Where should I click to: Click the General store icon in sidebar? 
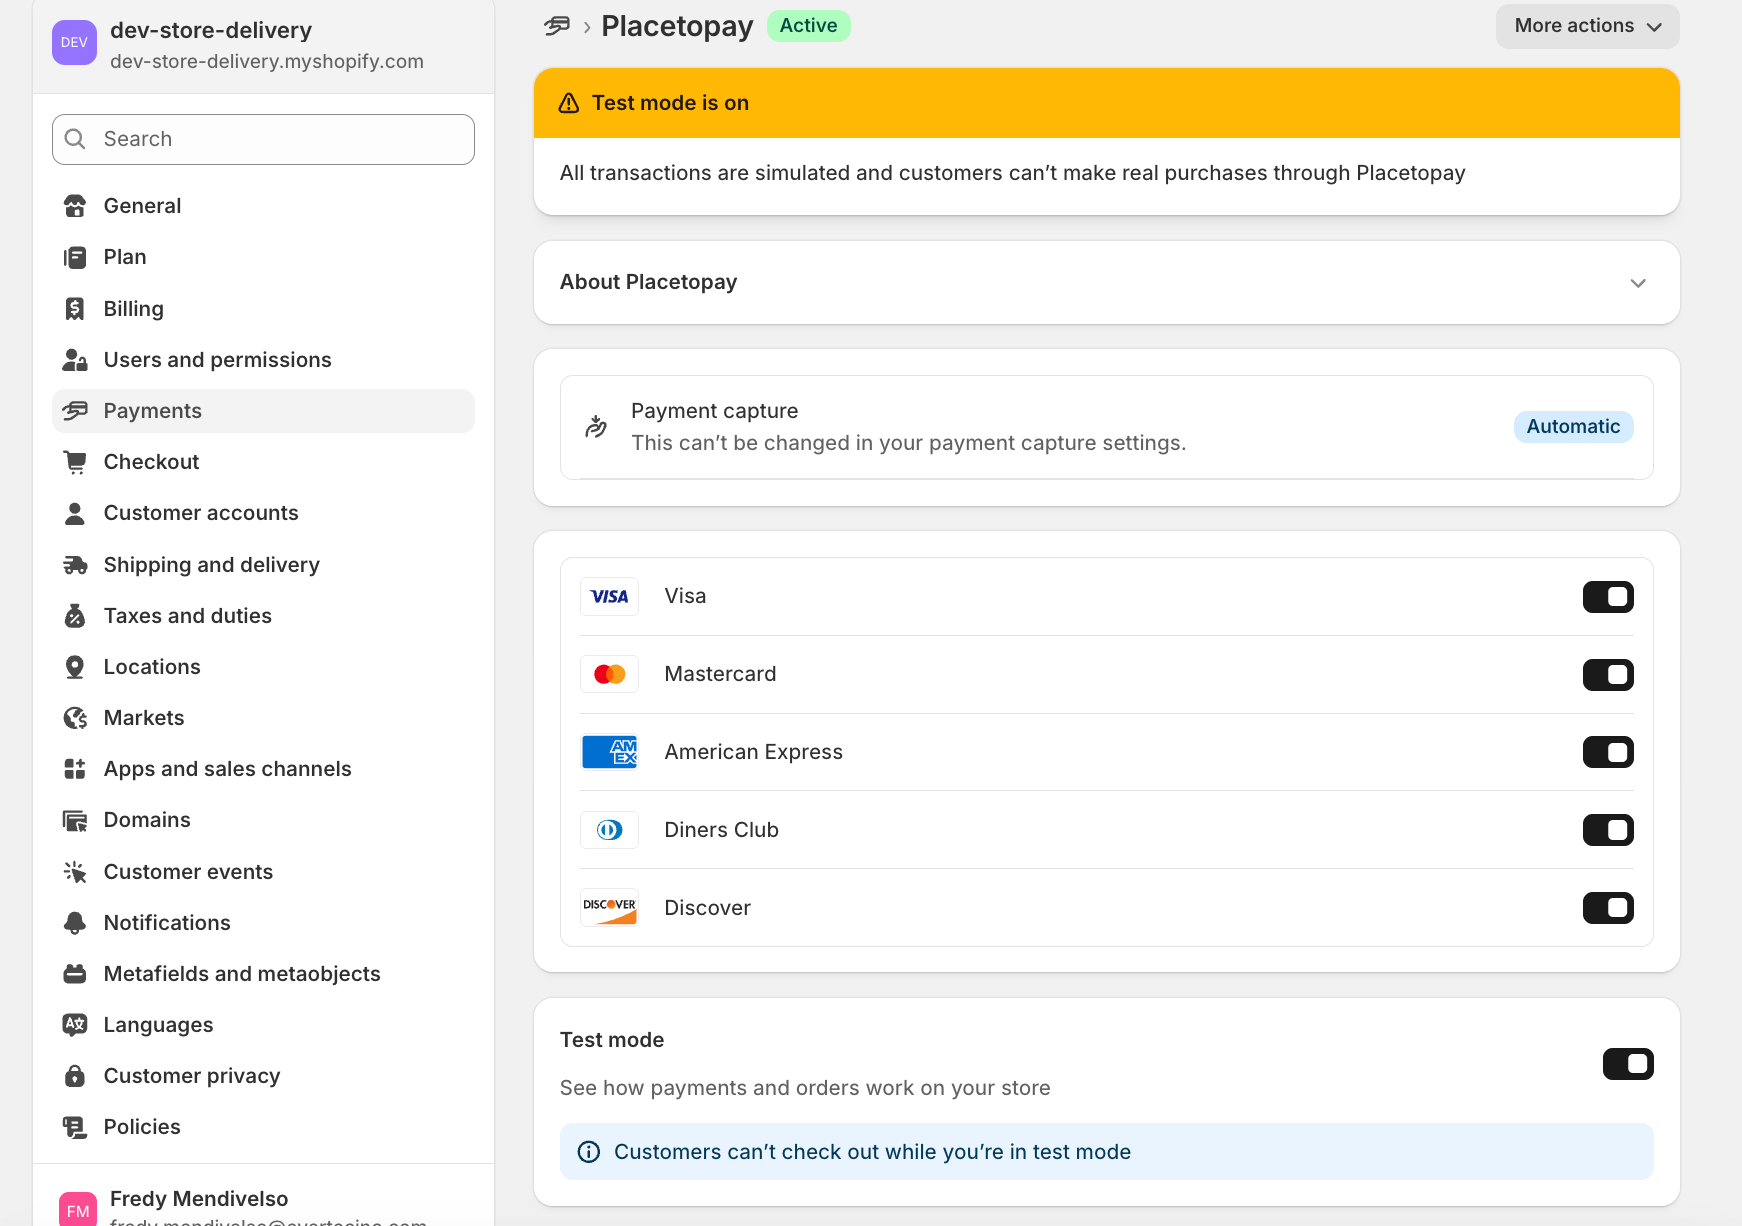click(x=75, y=206)
